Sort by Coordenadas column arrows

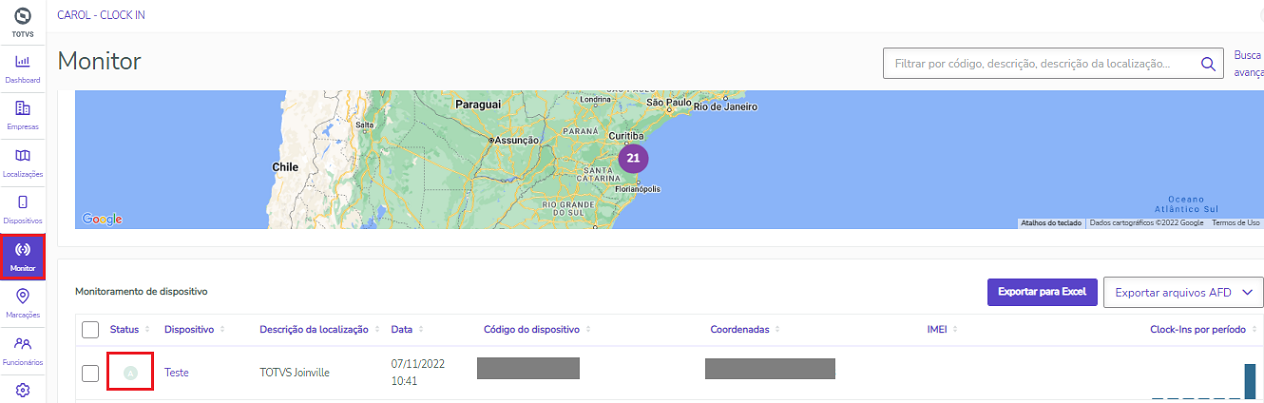[x=778, y=330]
